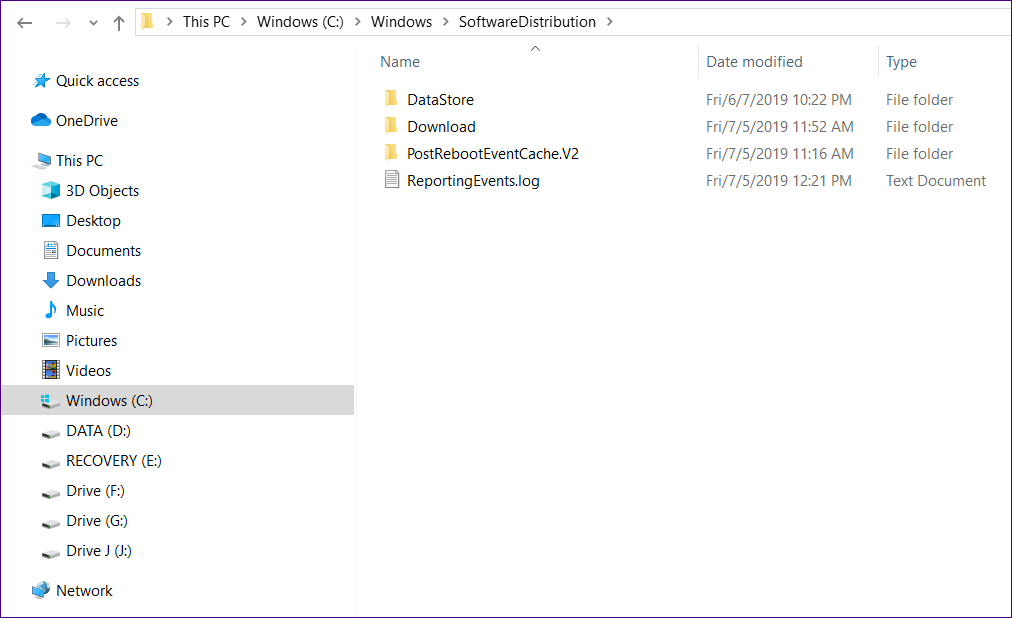Sort by Date modified column
The image size is (1012, 618).
(754, 62)
